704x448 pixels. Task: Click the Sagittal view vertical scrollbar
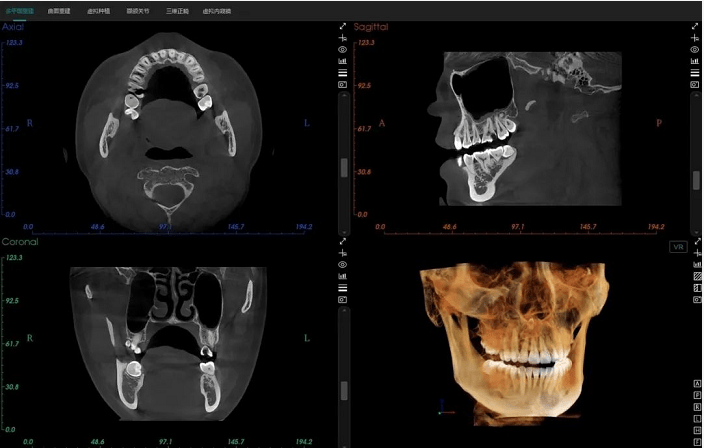(696, 180)
